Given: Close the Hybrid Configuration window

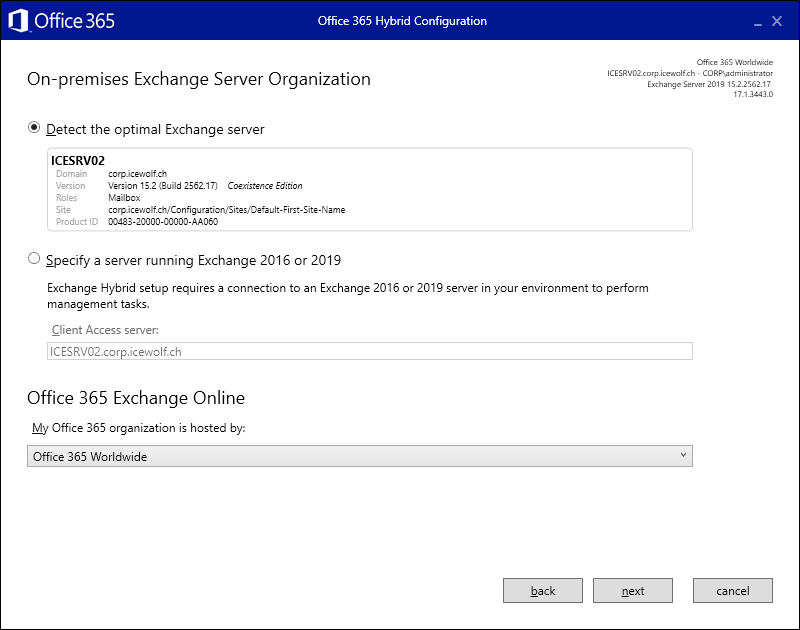Looking at the screenshot, I should [x=777, y=21].
